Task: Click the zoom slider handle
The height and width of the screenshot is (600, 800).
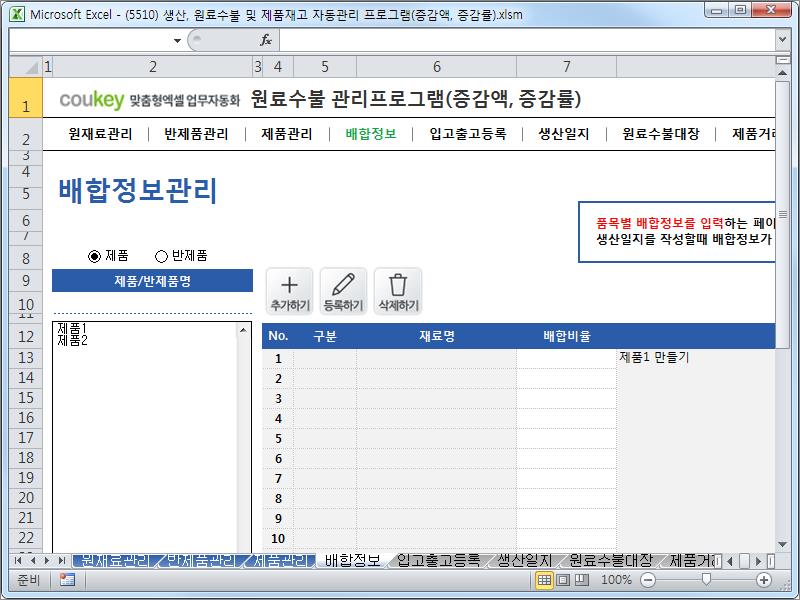Action: (706, 579)
